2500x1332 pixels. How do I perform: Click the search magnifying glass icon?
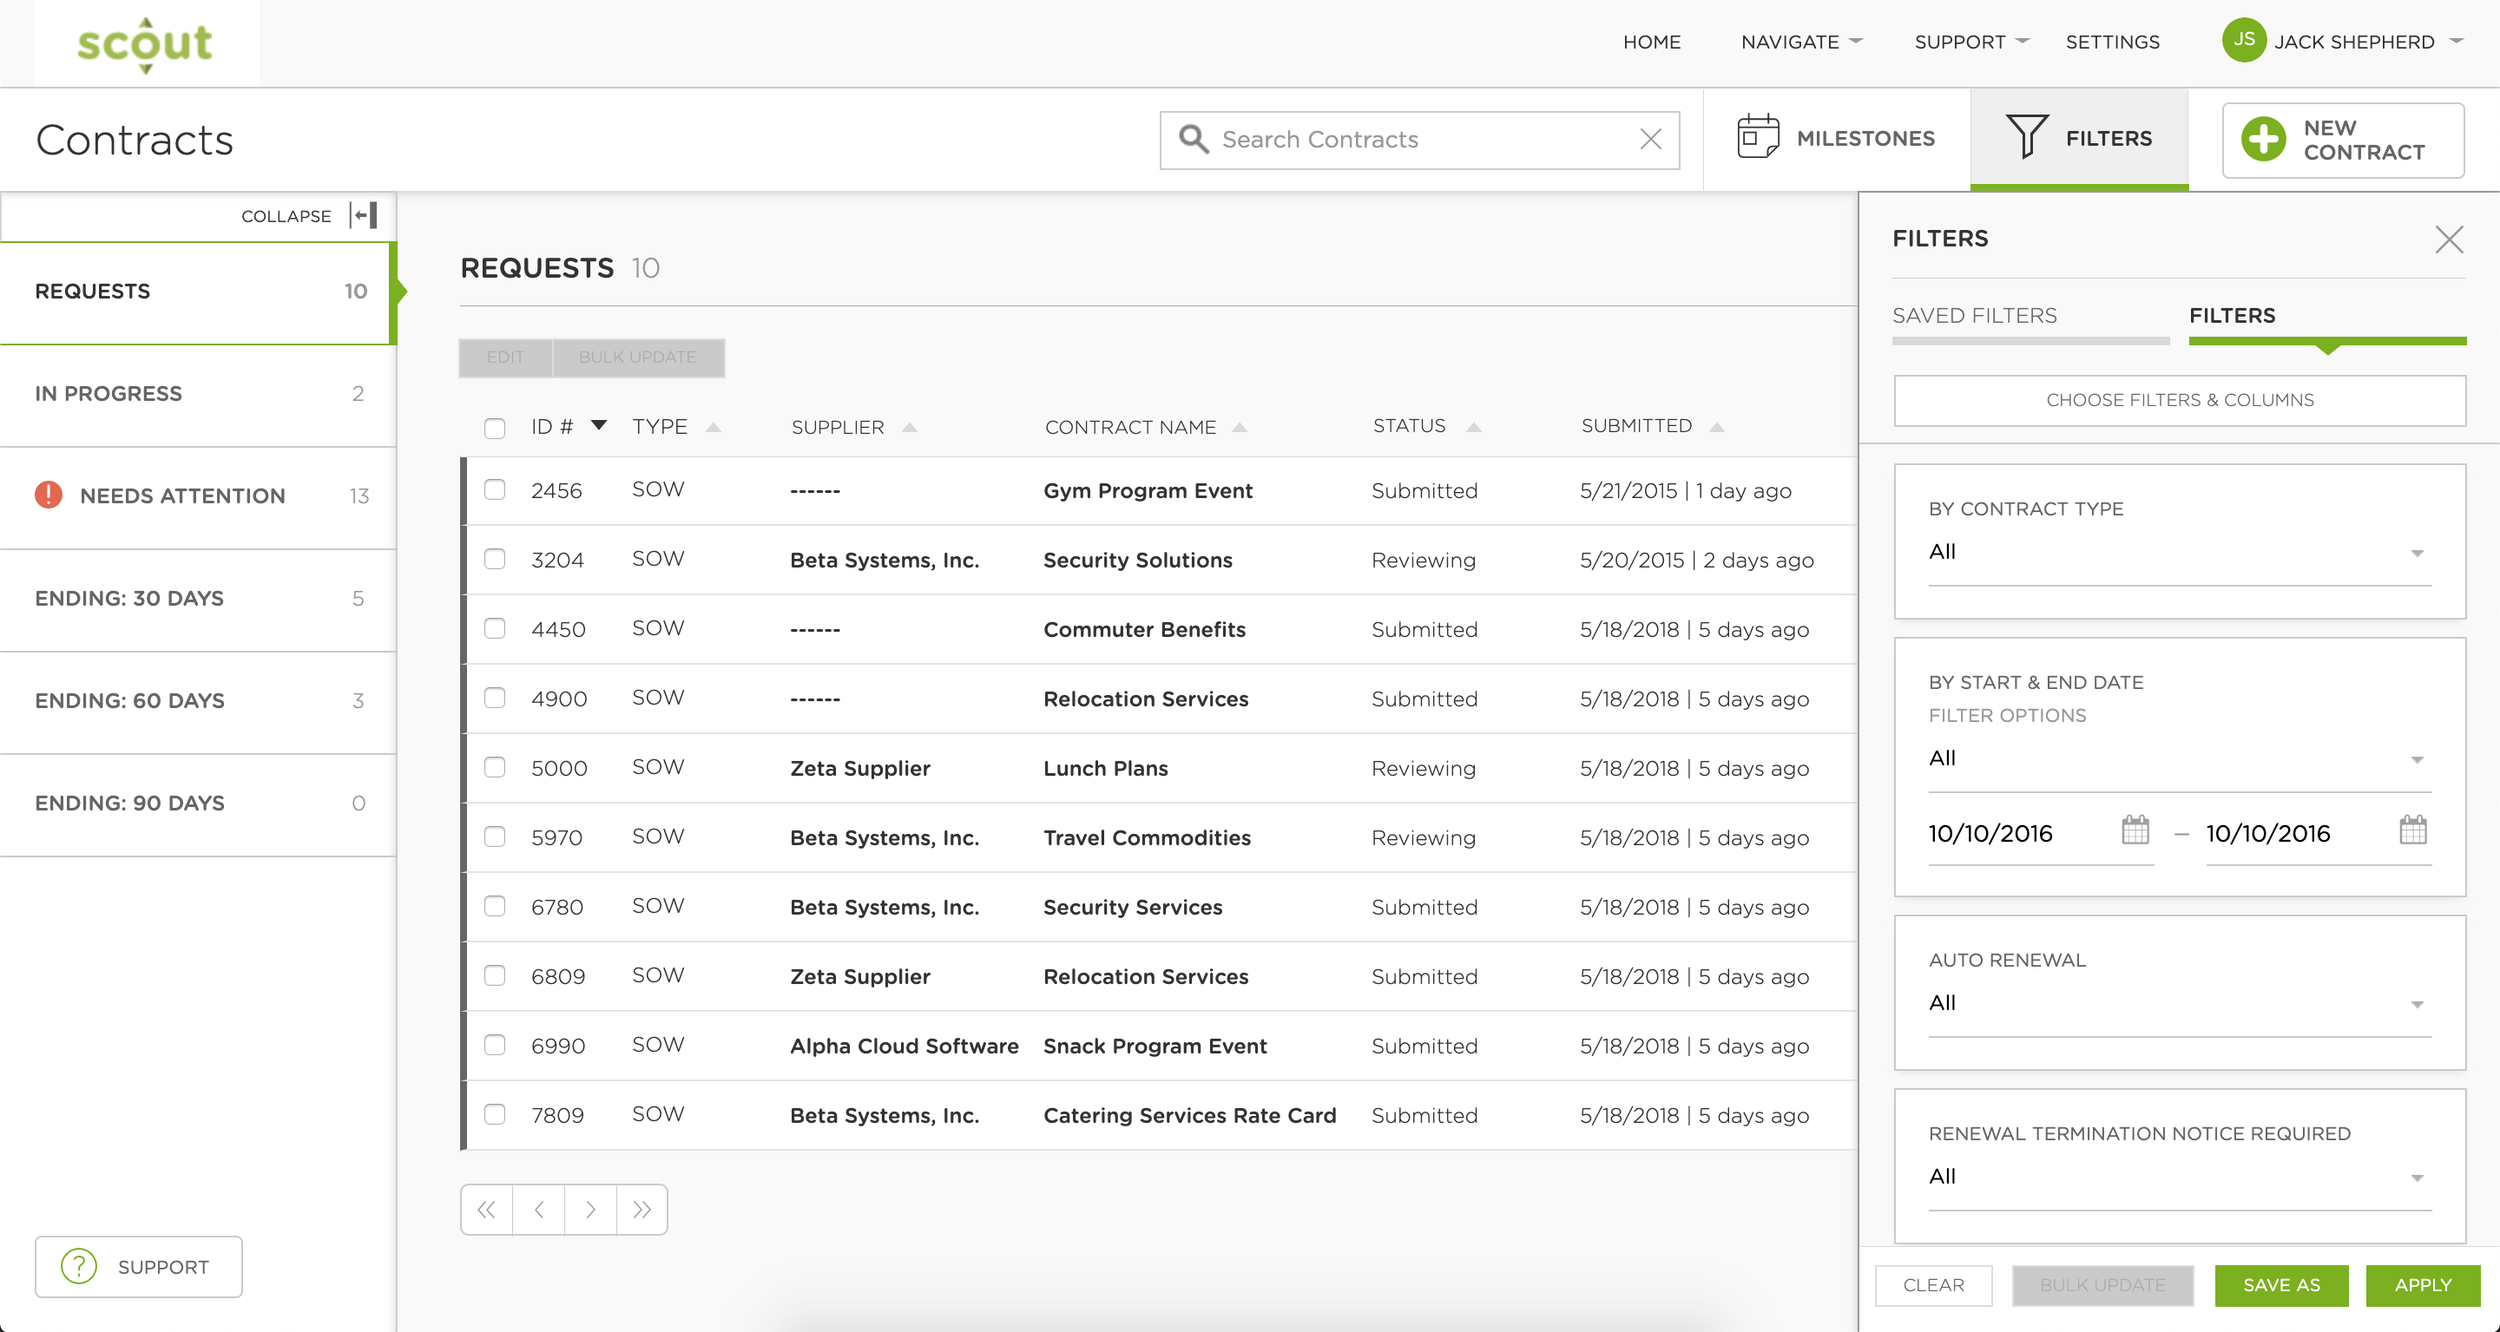pos(1194,139)
